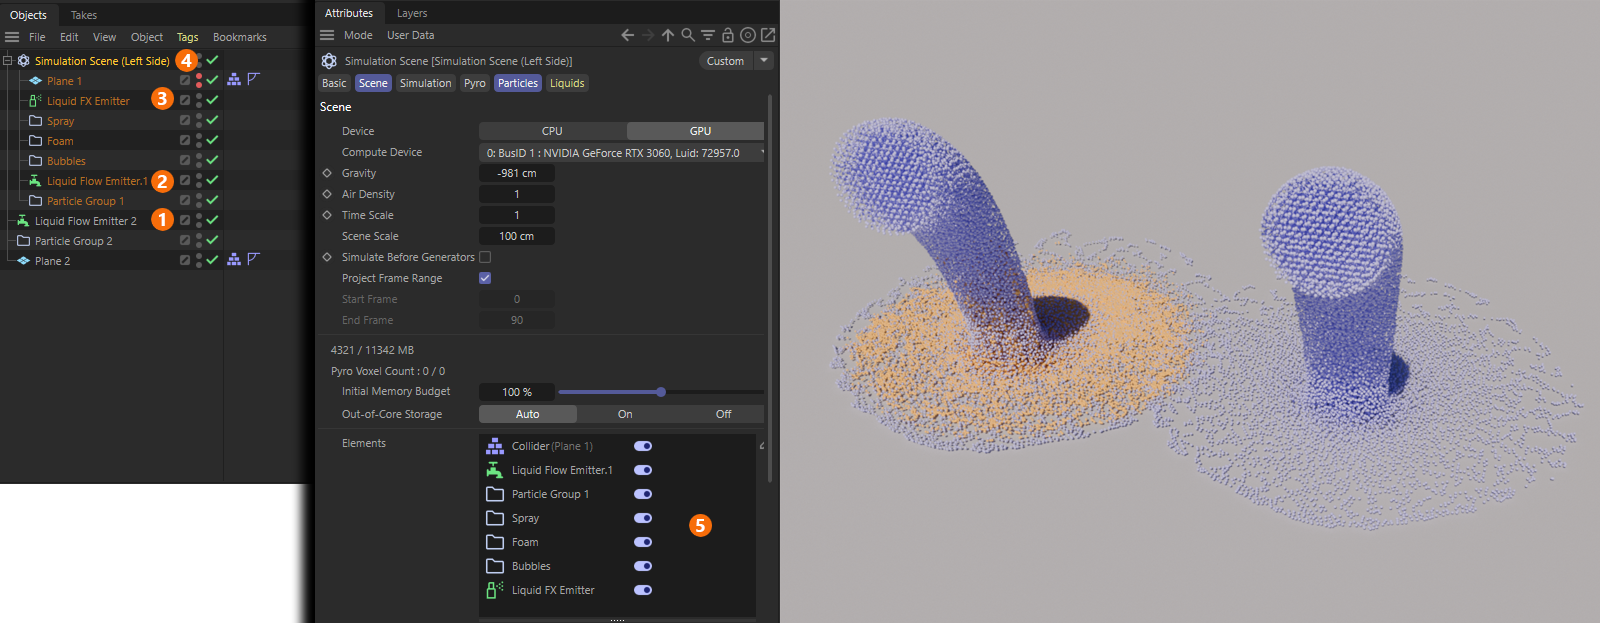Uncheck the Project Frame Range checkbox
The height and width of the screenshot is (623, 1600).
pos(485,278)
